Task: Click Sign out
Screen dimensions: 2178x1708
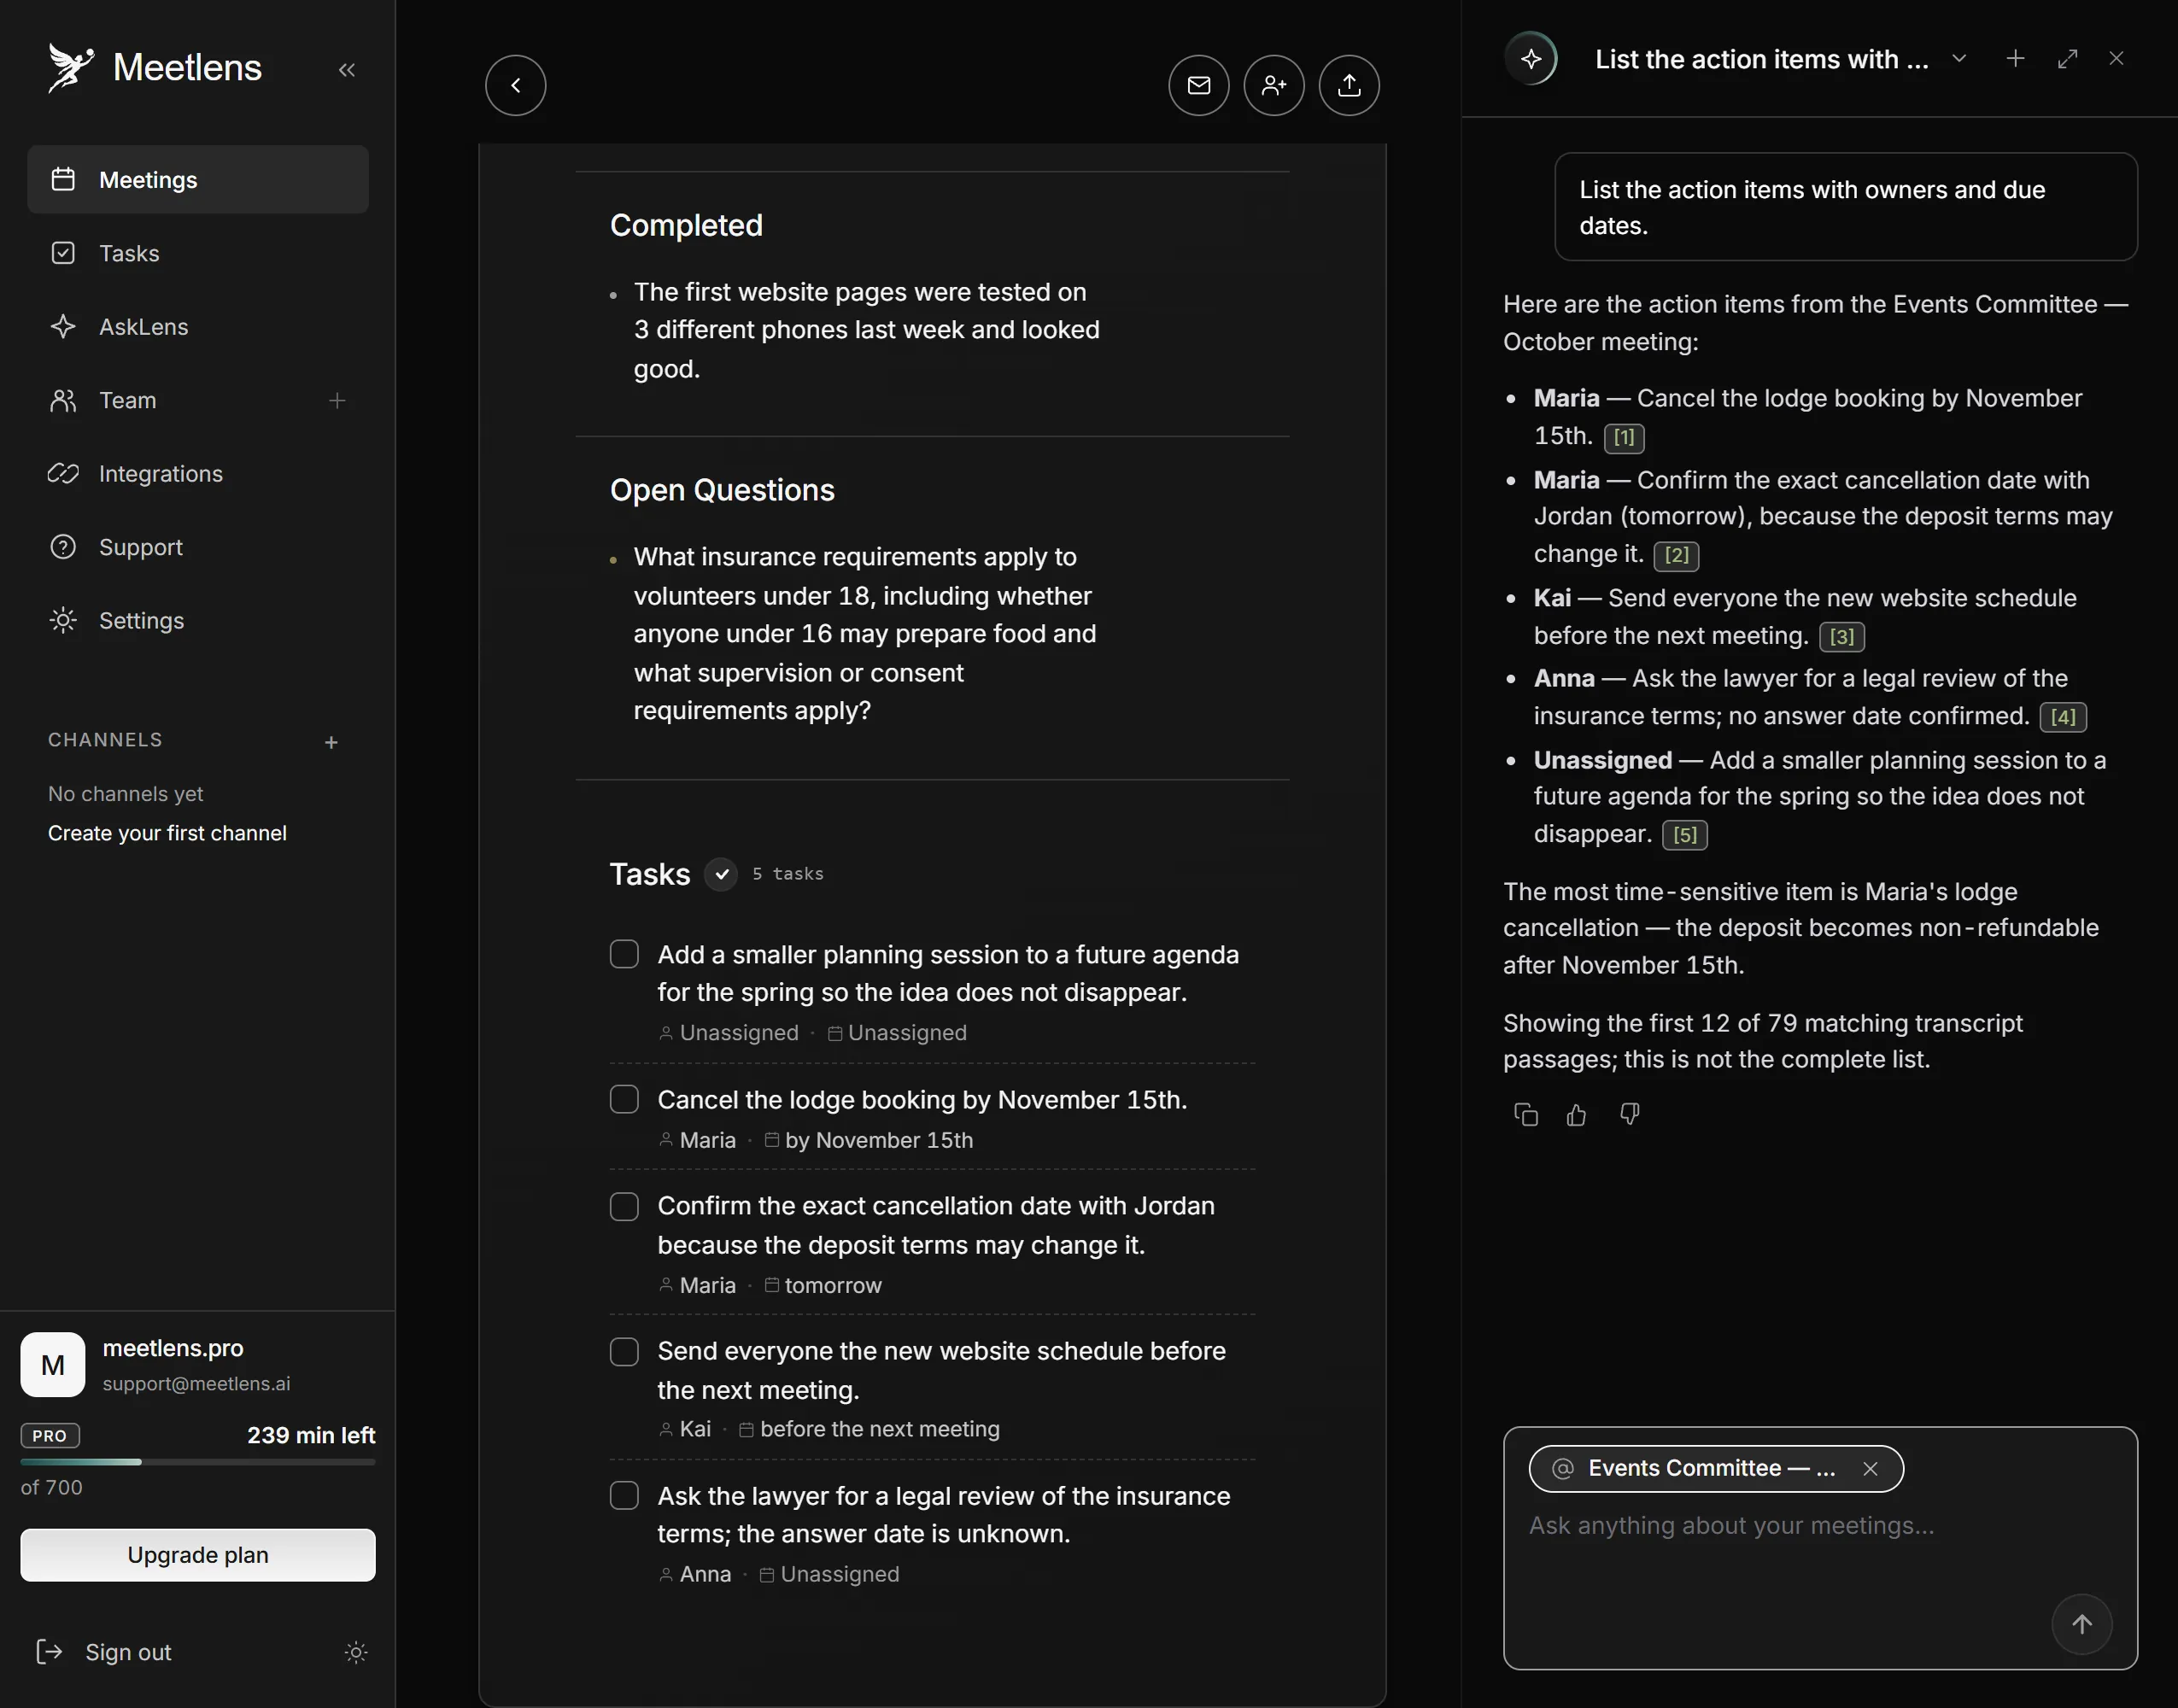Action: 104,1652
